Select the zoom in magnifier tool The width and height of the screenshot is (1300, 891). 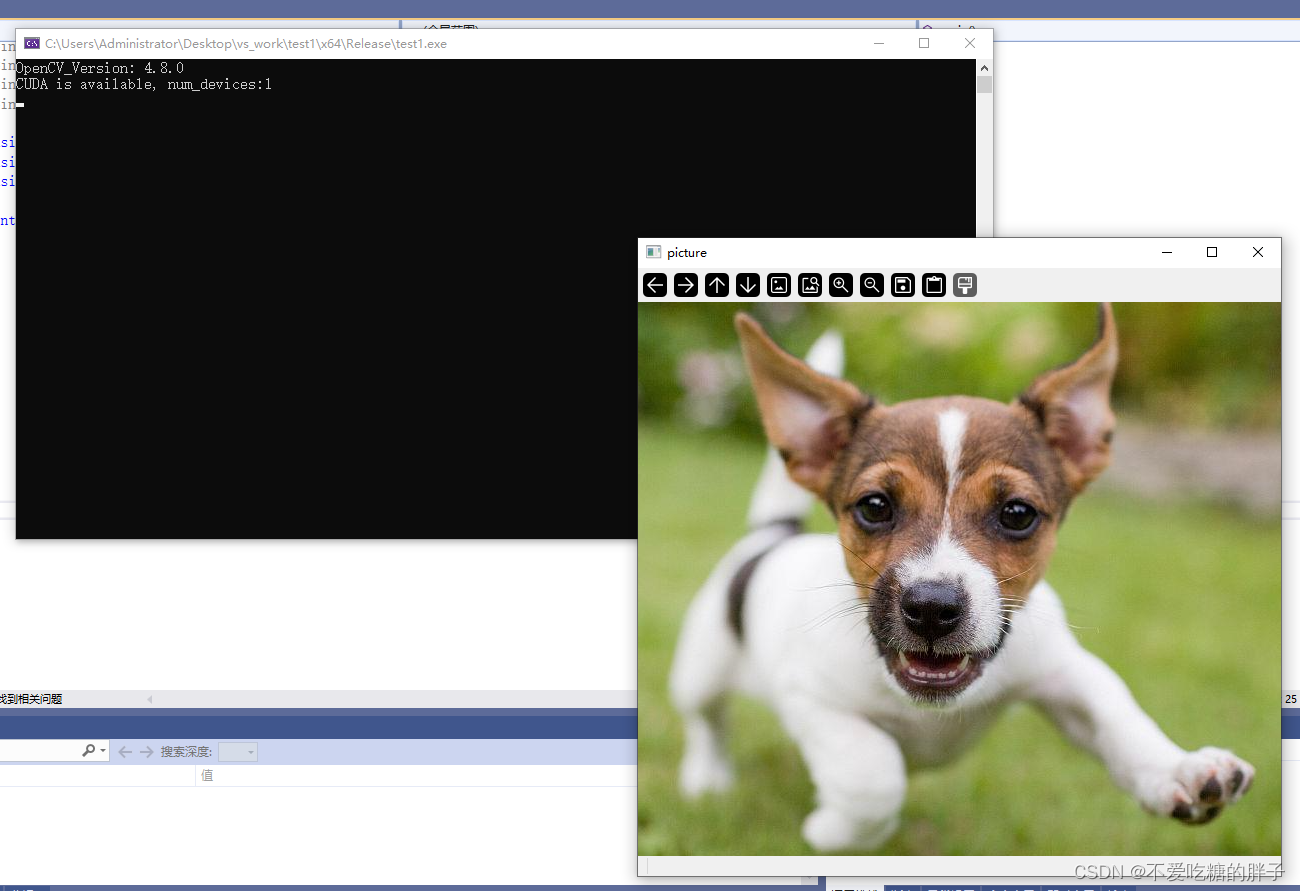tap(840, 285)
